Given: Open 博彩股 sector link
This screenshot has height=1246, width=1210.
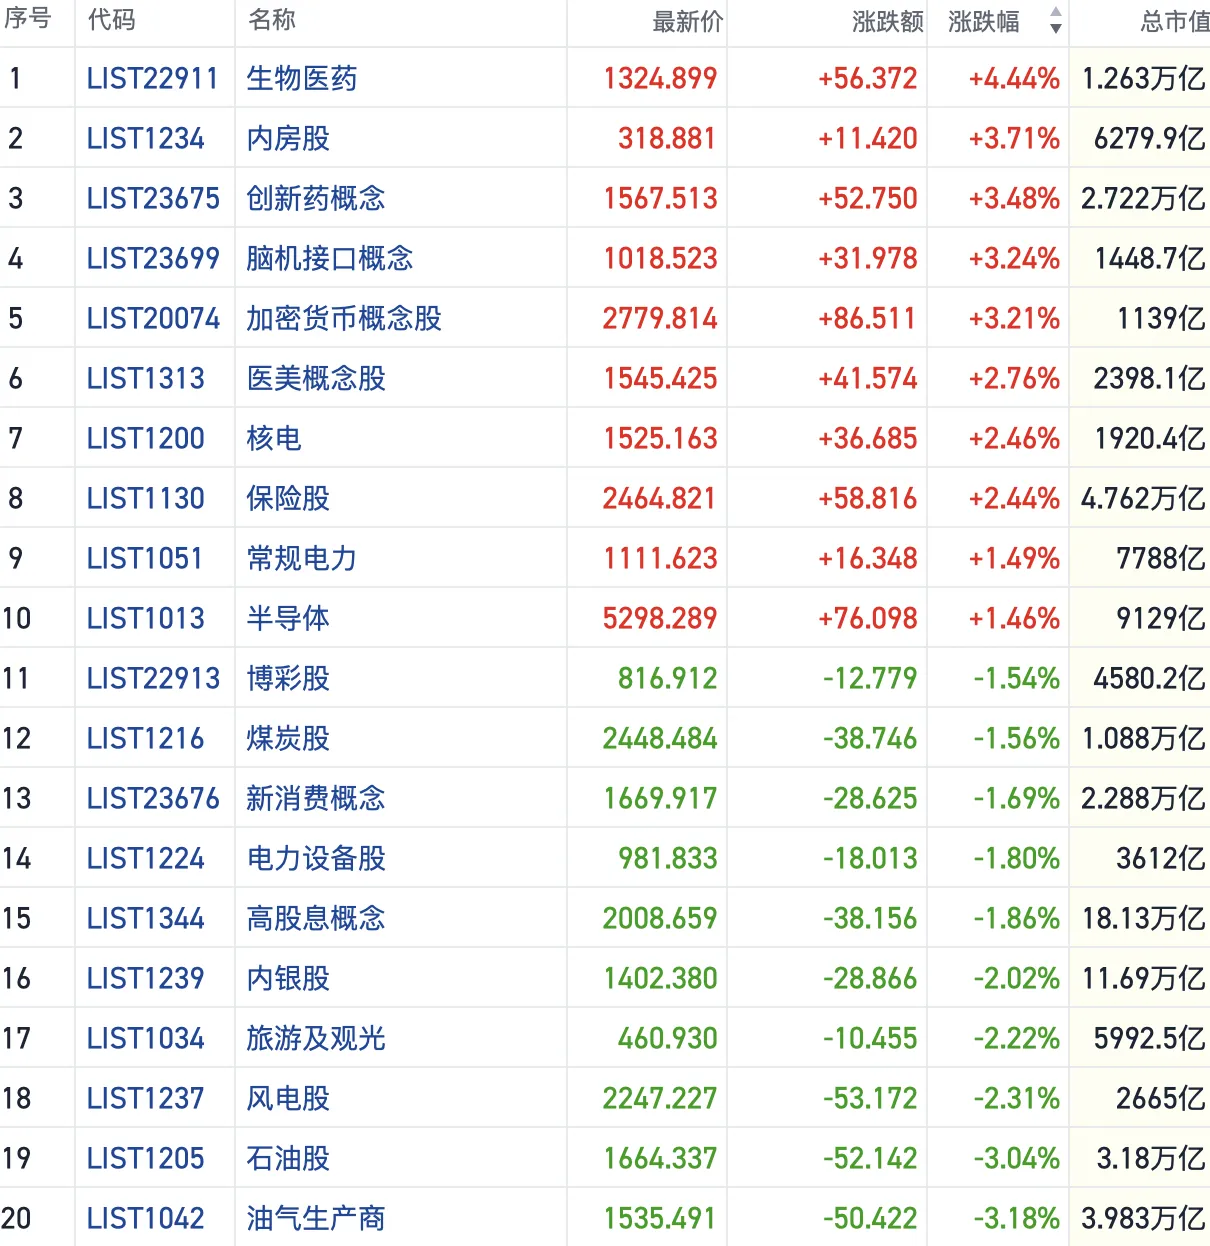Looking at the screenshot, I should [288, 678].
